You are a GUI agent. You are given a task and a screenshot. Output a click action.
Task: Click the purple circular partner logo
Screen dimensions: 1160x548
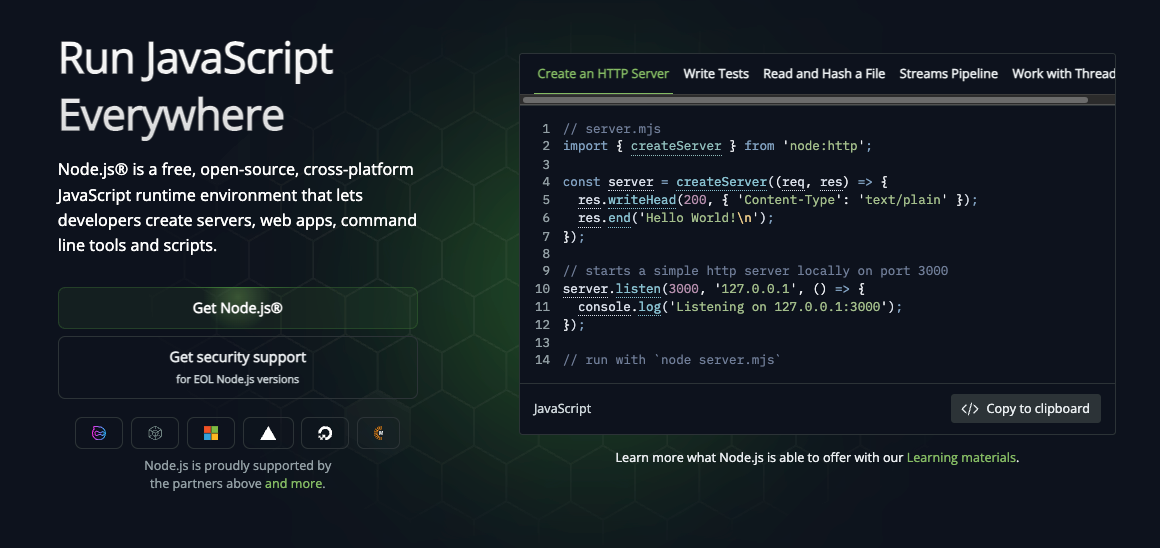[99, 433]
